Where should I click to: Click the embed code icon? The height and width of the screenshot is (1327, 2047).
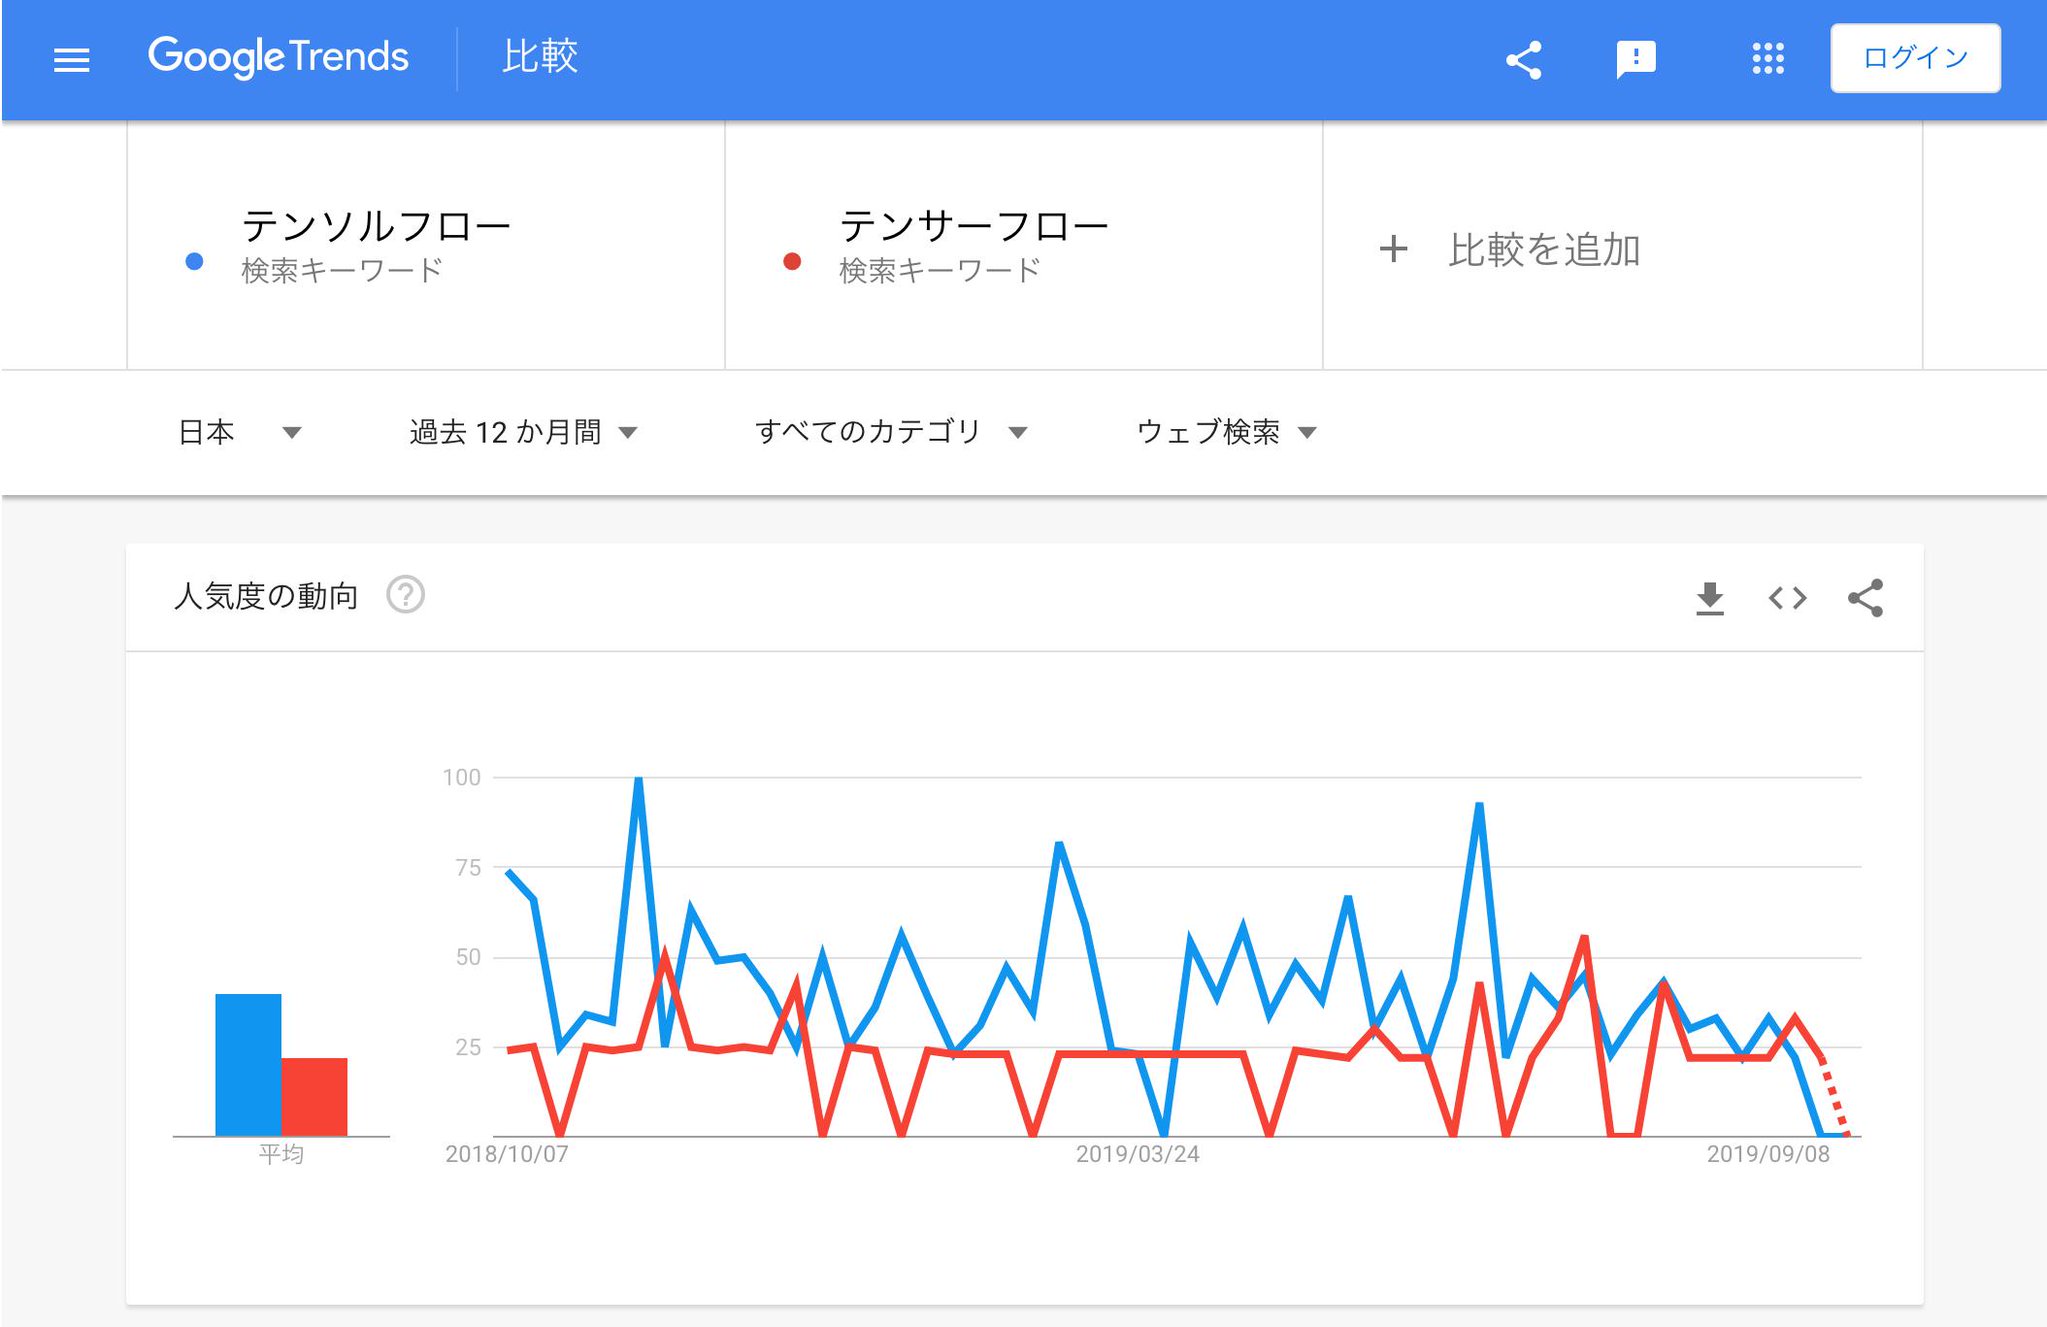pyautogui.click(x=1787, y=598)
